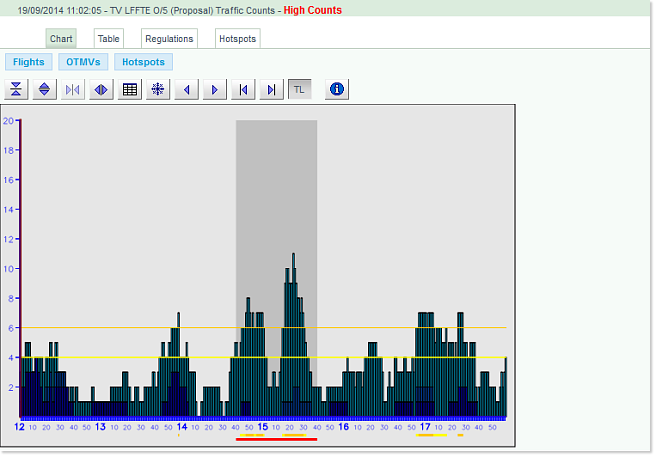
Task: Click the vertical expand arrows icon
Action: 44,90
